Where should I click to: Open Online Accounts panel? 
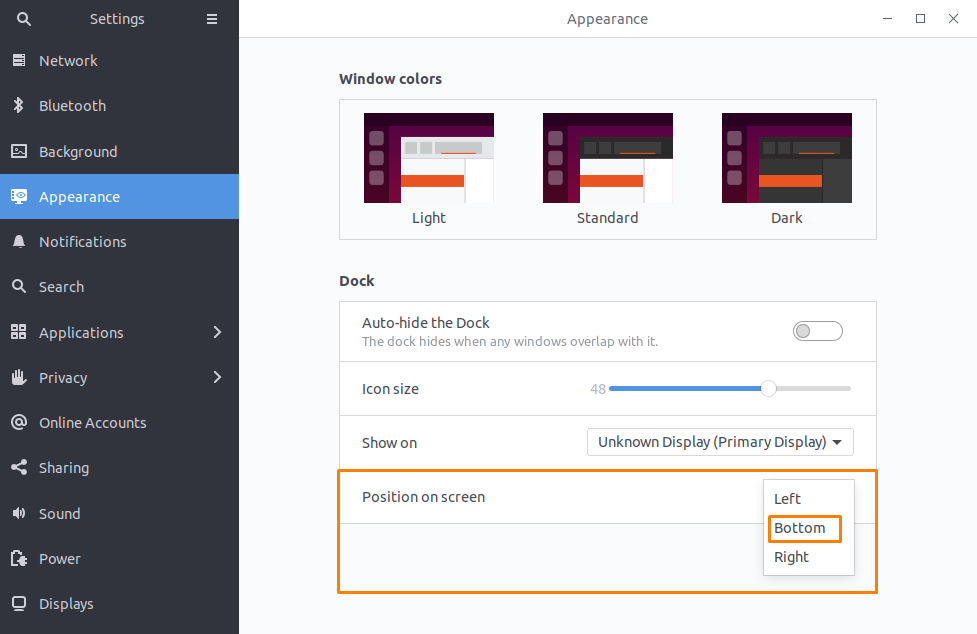coord(119,422)
